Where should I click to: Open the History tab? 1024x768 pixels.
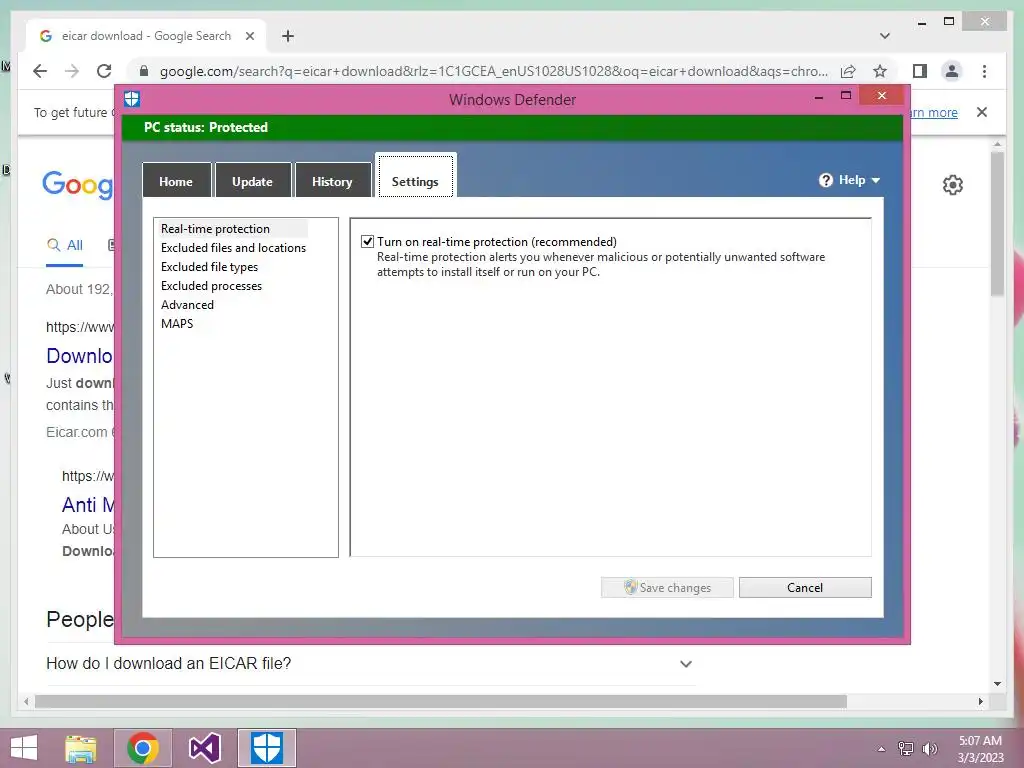tap(332, 181)
